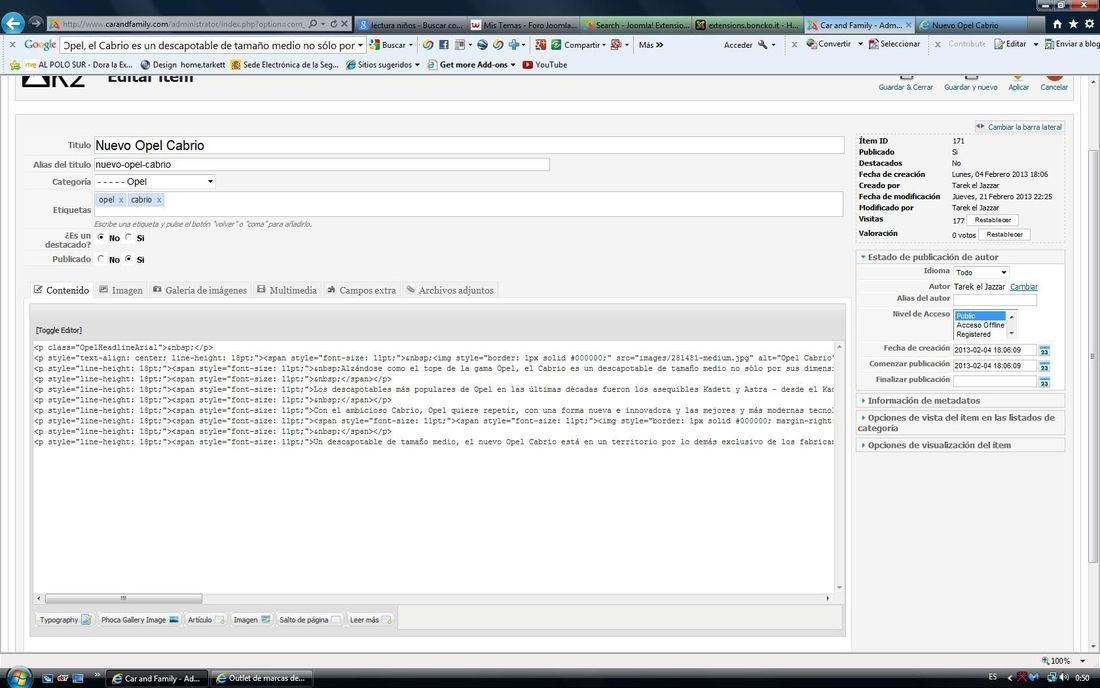Click the Typography editor button

(65, 620)
